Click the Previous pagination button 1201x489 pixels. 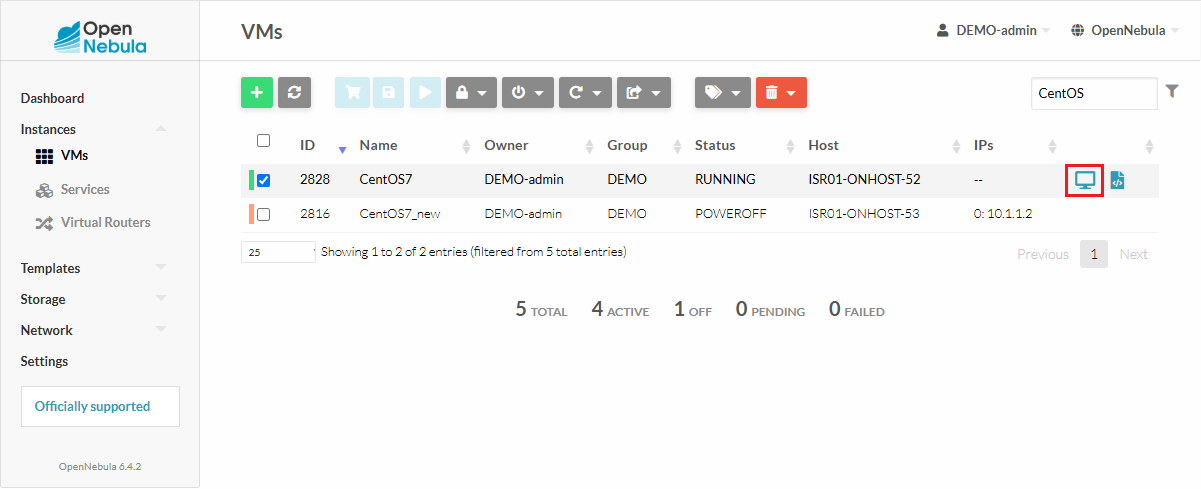coord(1043,254)
